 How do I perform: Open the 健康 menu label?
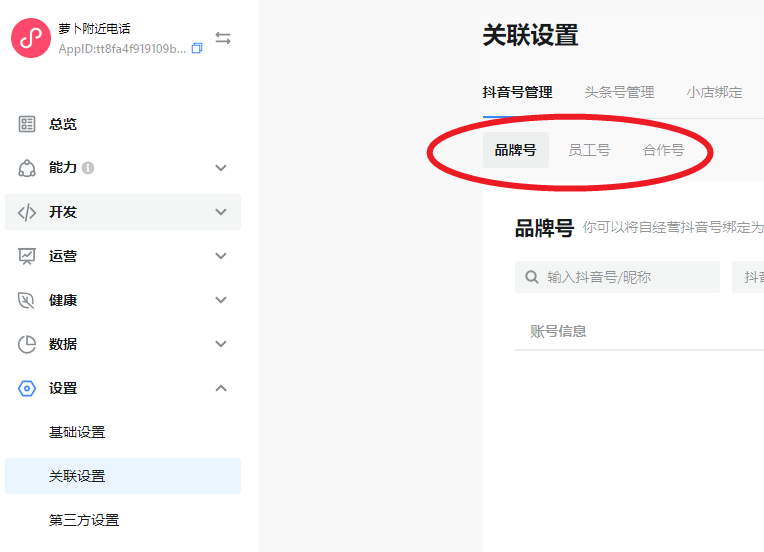point(63,300)
